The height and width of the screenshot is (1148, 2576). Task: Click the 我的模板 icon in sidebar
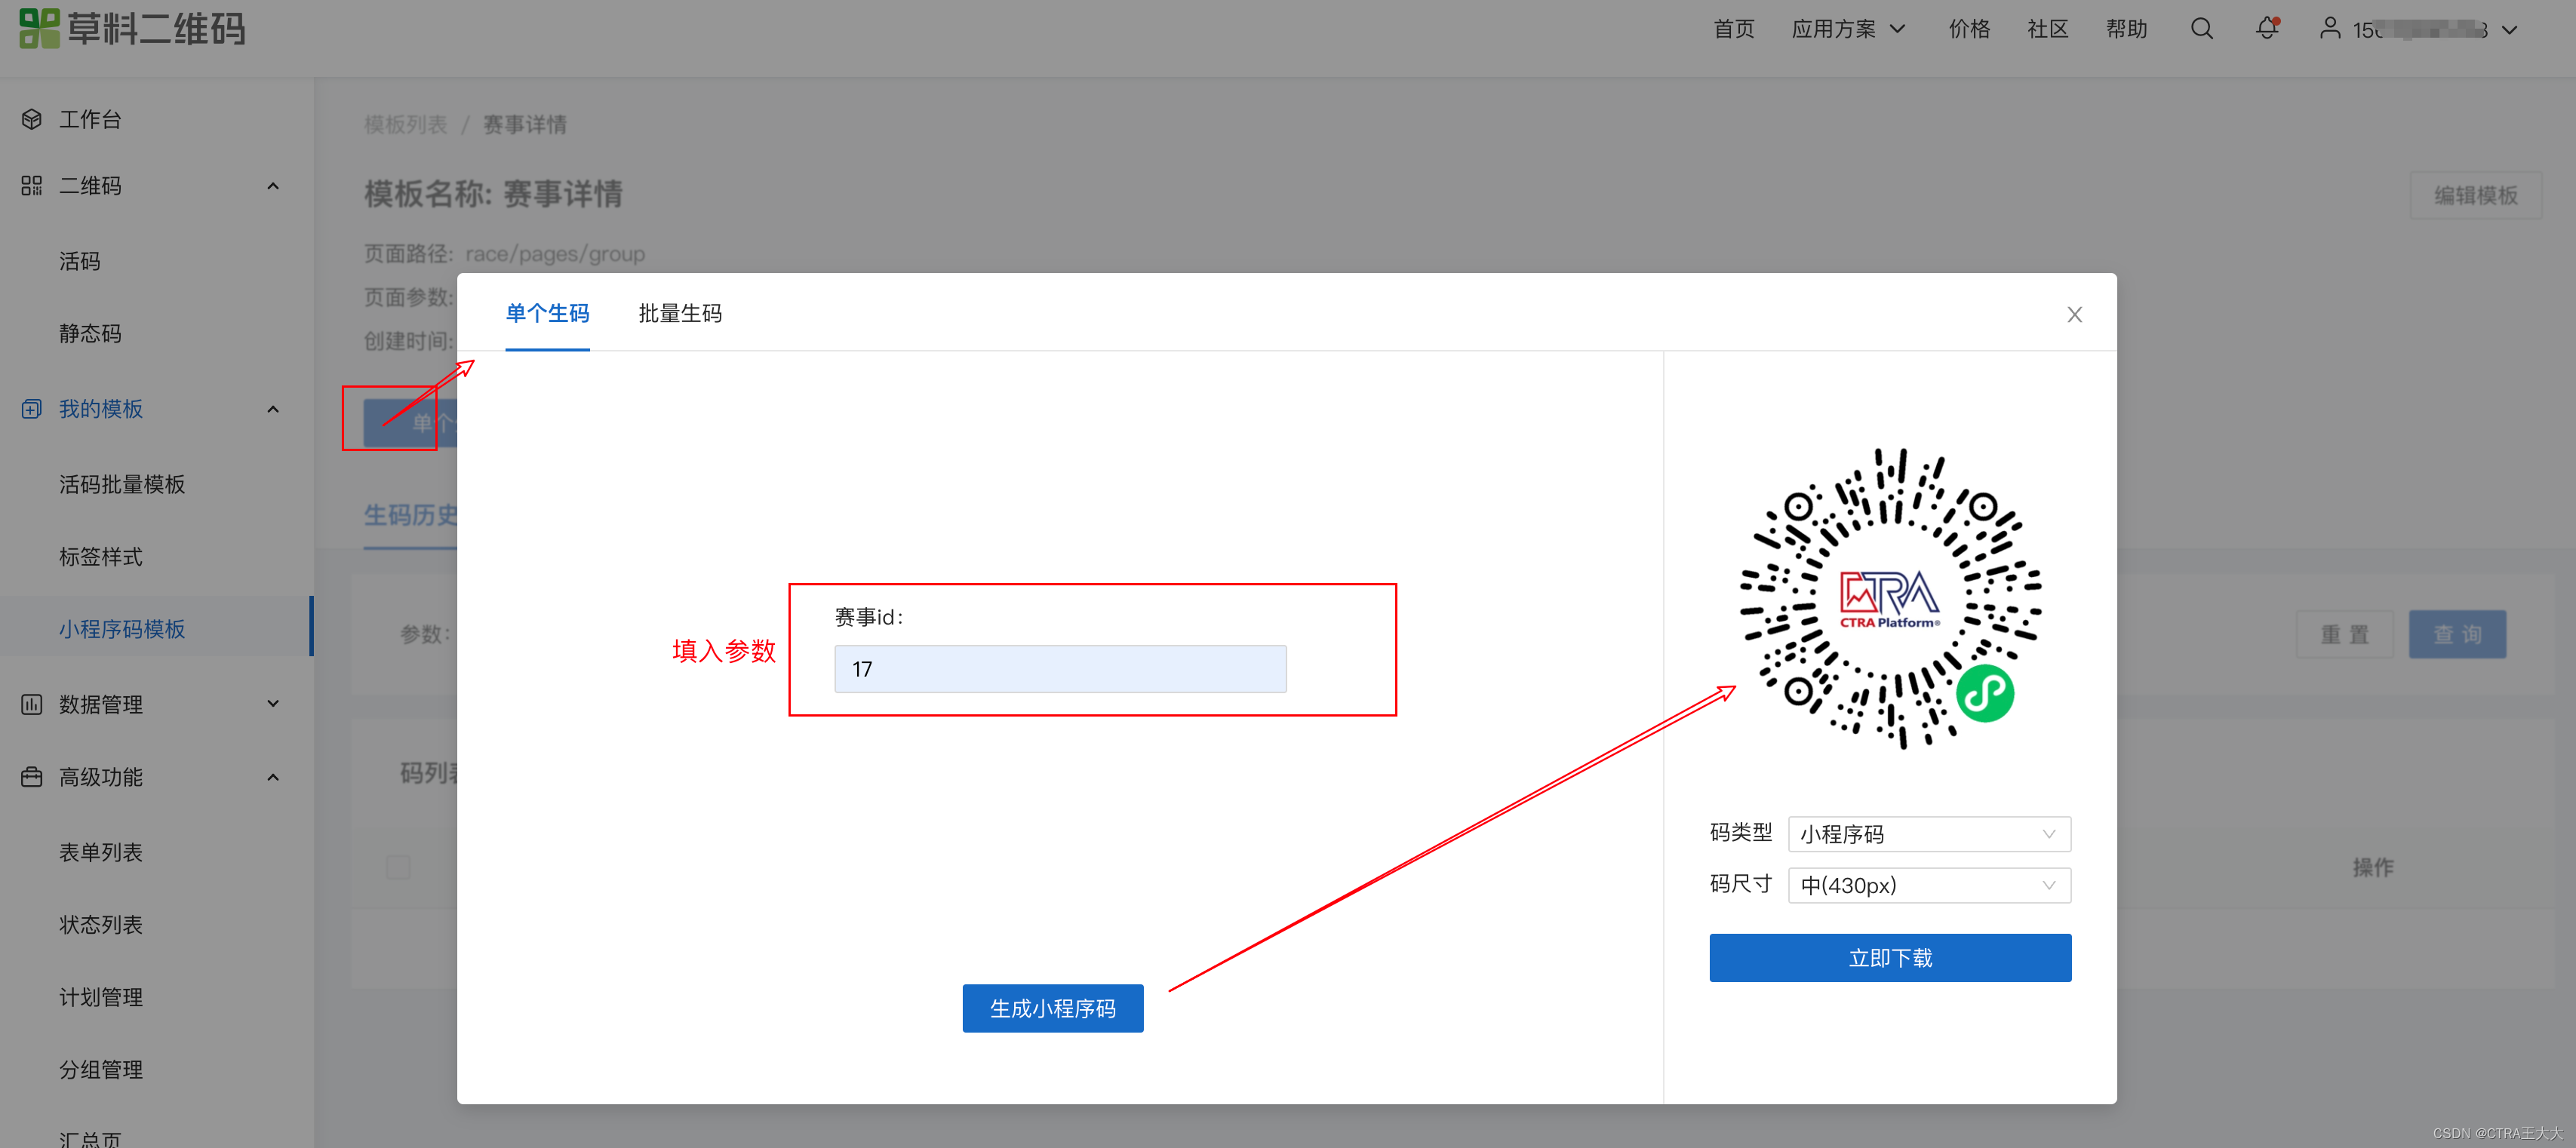(x=32, y=409)
